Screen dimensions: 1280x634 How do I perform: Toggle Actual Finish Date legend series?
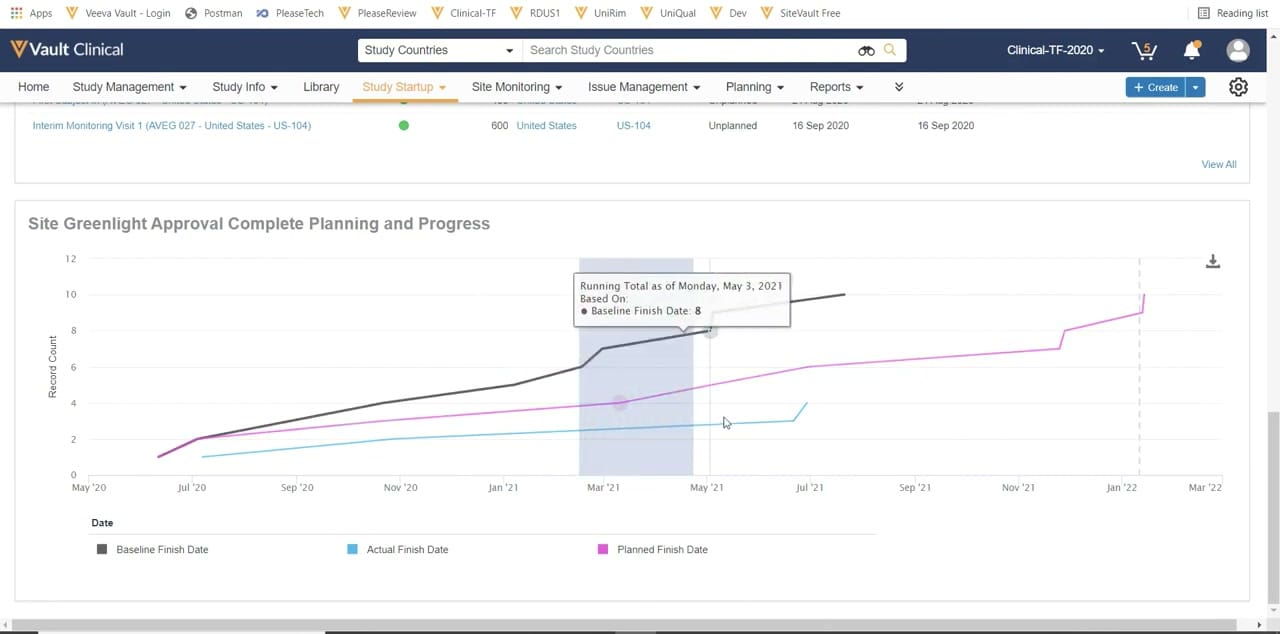point(397,550)
